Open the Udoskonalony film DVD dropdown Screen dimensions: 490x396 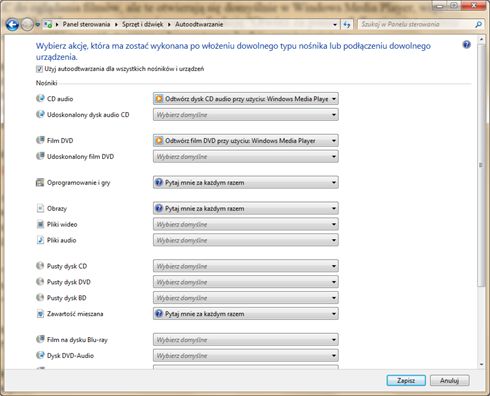[x=246, y=156]
